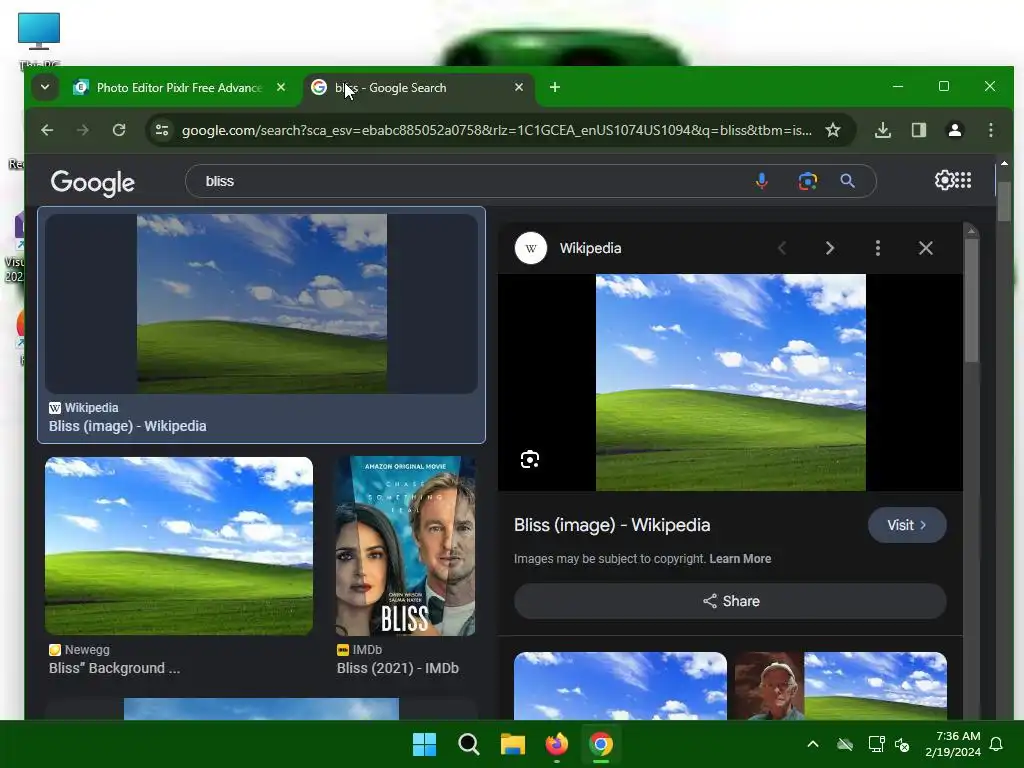1024x768 pixels.
Task: Select the Wikipedia Bliss result thumbnail
Action: [x=261, y=304]
